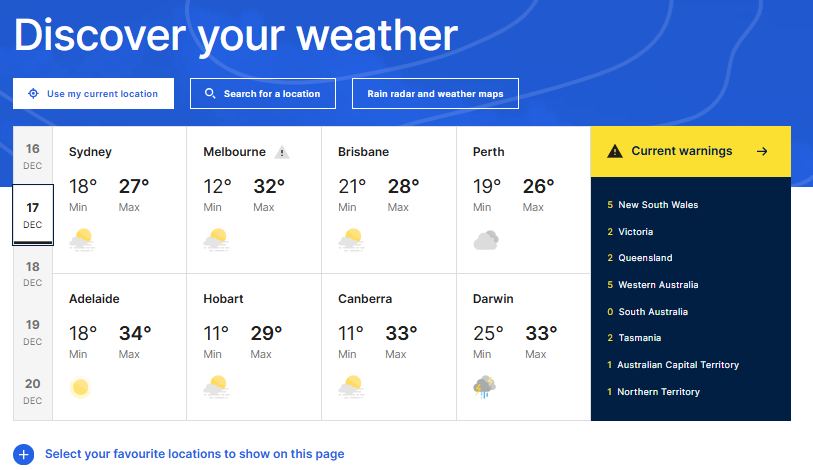Image resolution: width=813 pixels, height=470 pixels.
Task: Click Melbourne's warning triangle icon
Action: 282,153
